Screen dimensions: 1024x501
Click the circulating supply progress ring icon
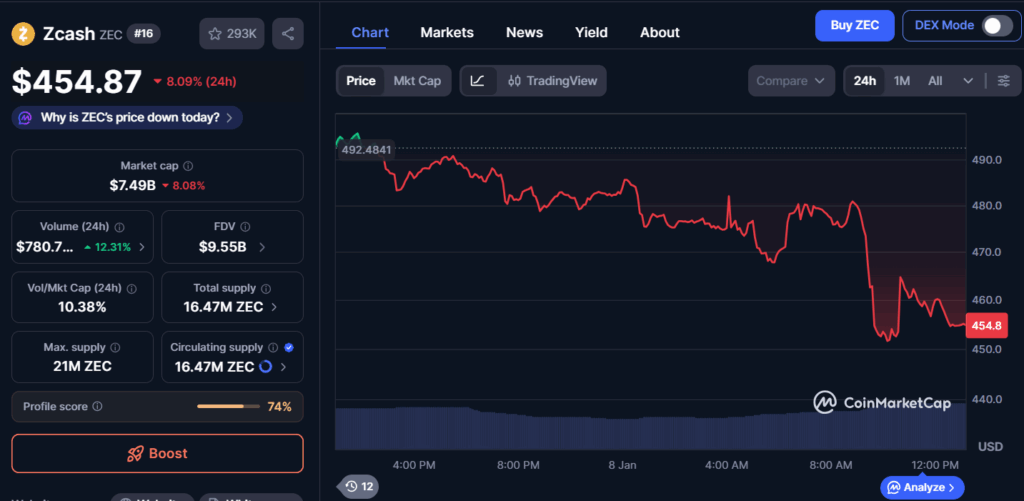[265, 366]
